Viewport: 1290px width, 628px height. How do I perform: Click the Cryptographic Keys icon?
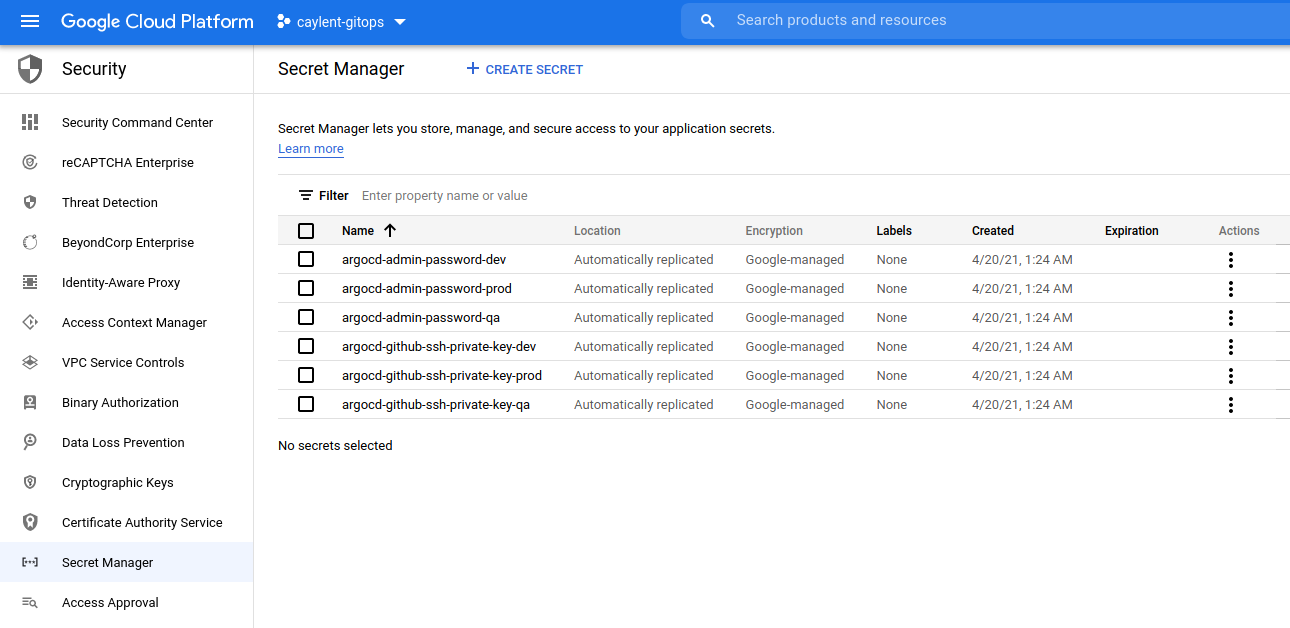click(x=30, y=482)
